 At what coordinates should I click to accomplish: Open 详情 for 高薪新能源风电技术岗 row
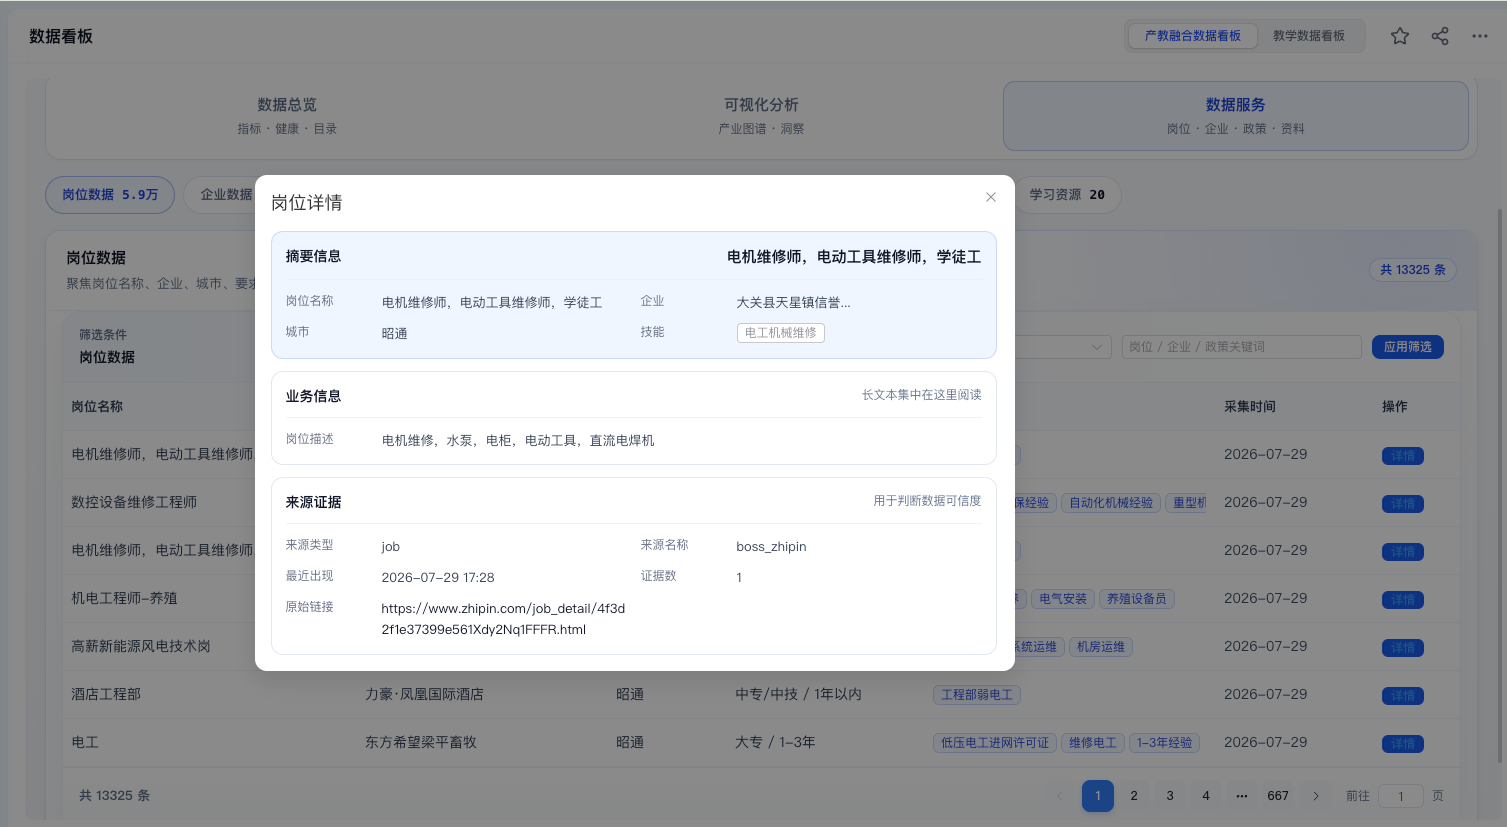(1403, 648)
